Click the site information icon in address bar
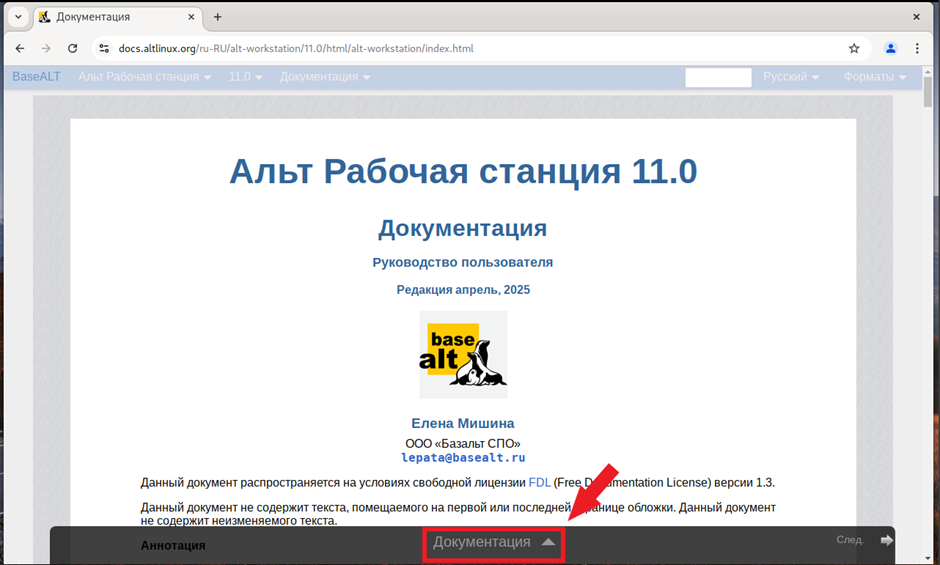 (103, 48)
